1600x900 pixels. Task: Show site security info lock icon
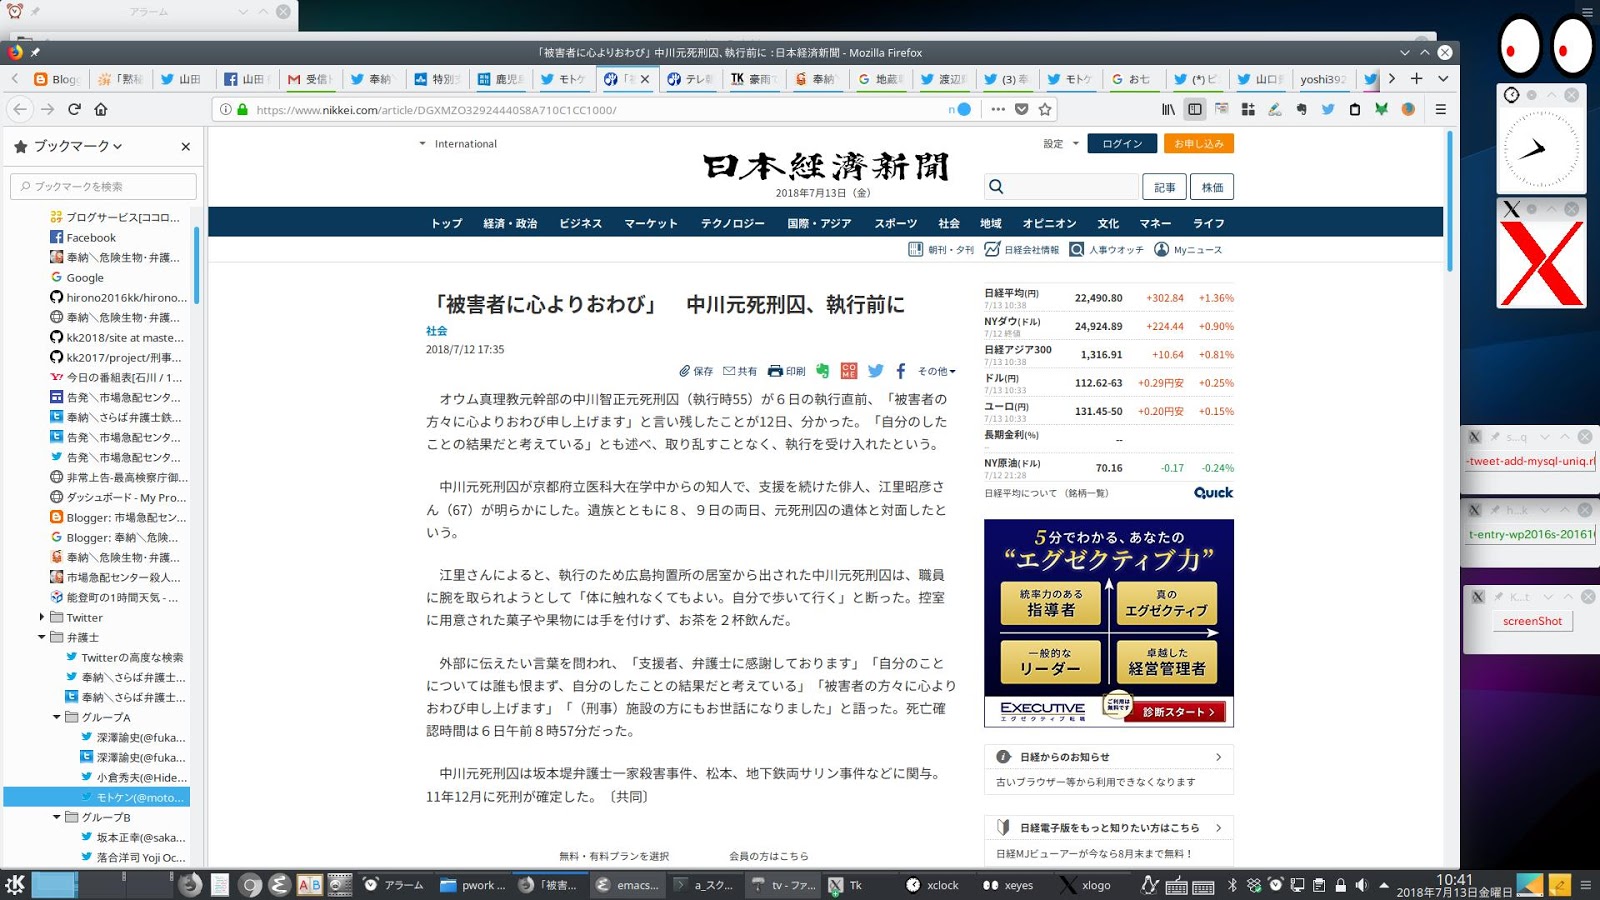(242, 109)
